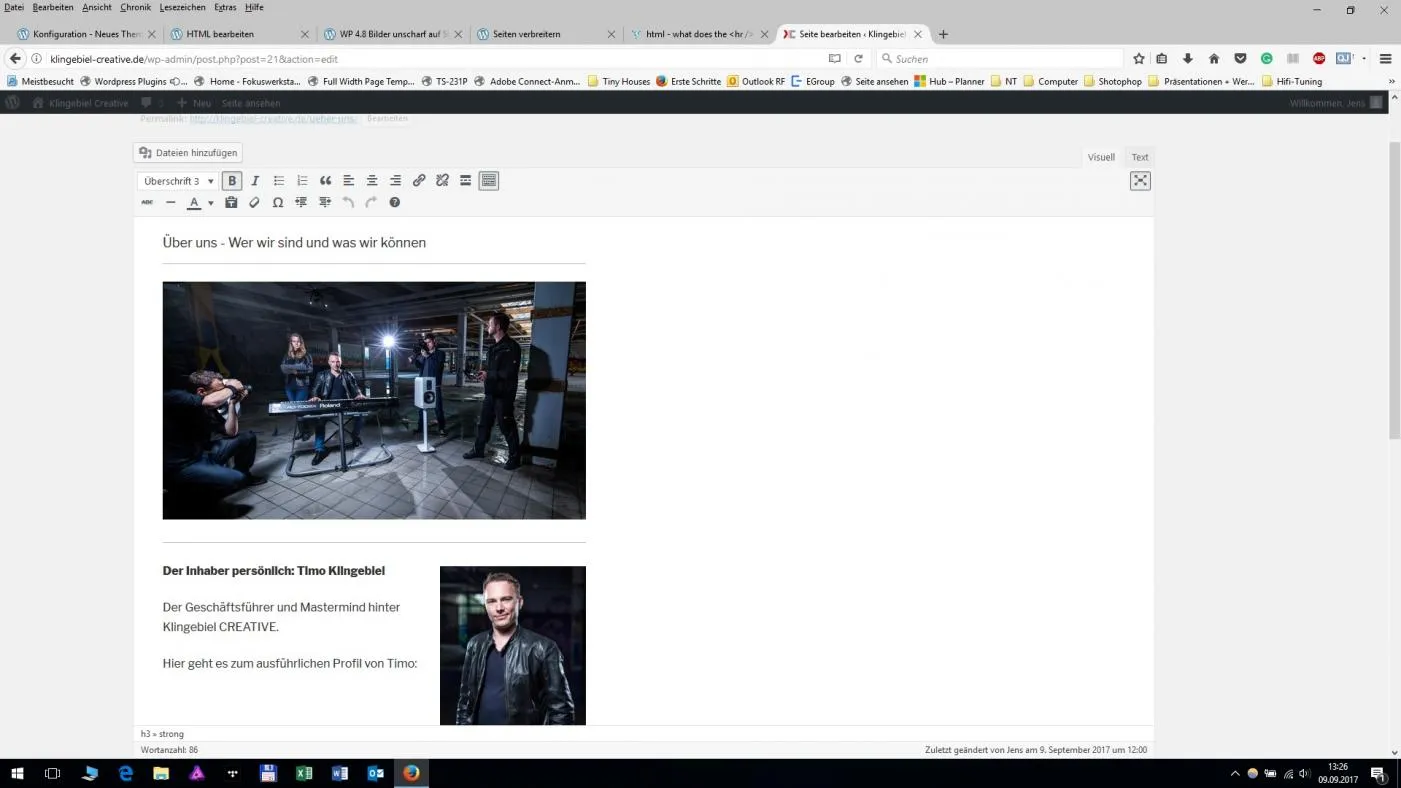The image size is (1401, 788).
Task: Toggle bold formatting in editor toolbar
Action: click(x=232, y=181)
